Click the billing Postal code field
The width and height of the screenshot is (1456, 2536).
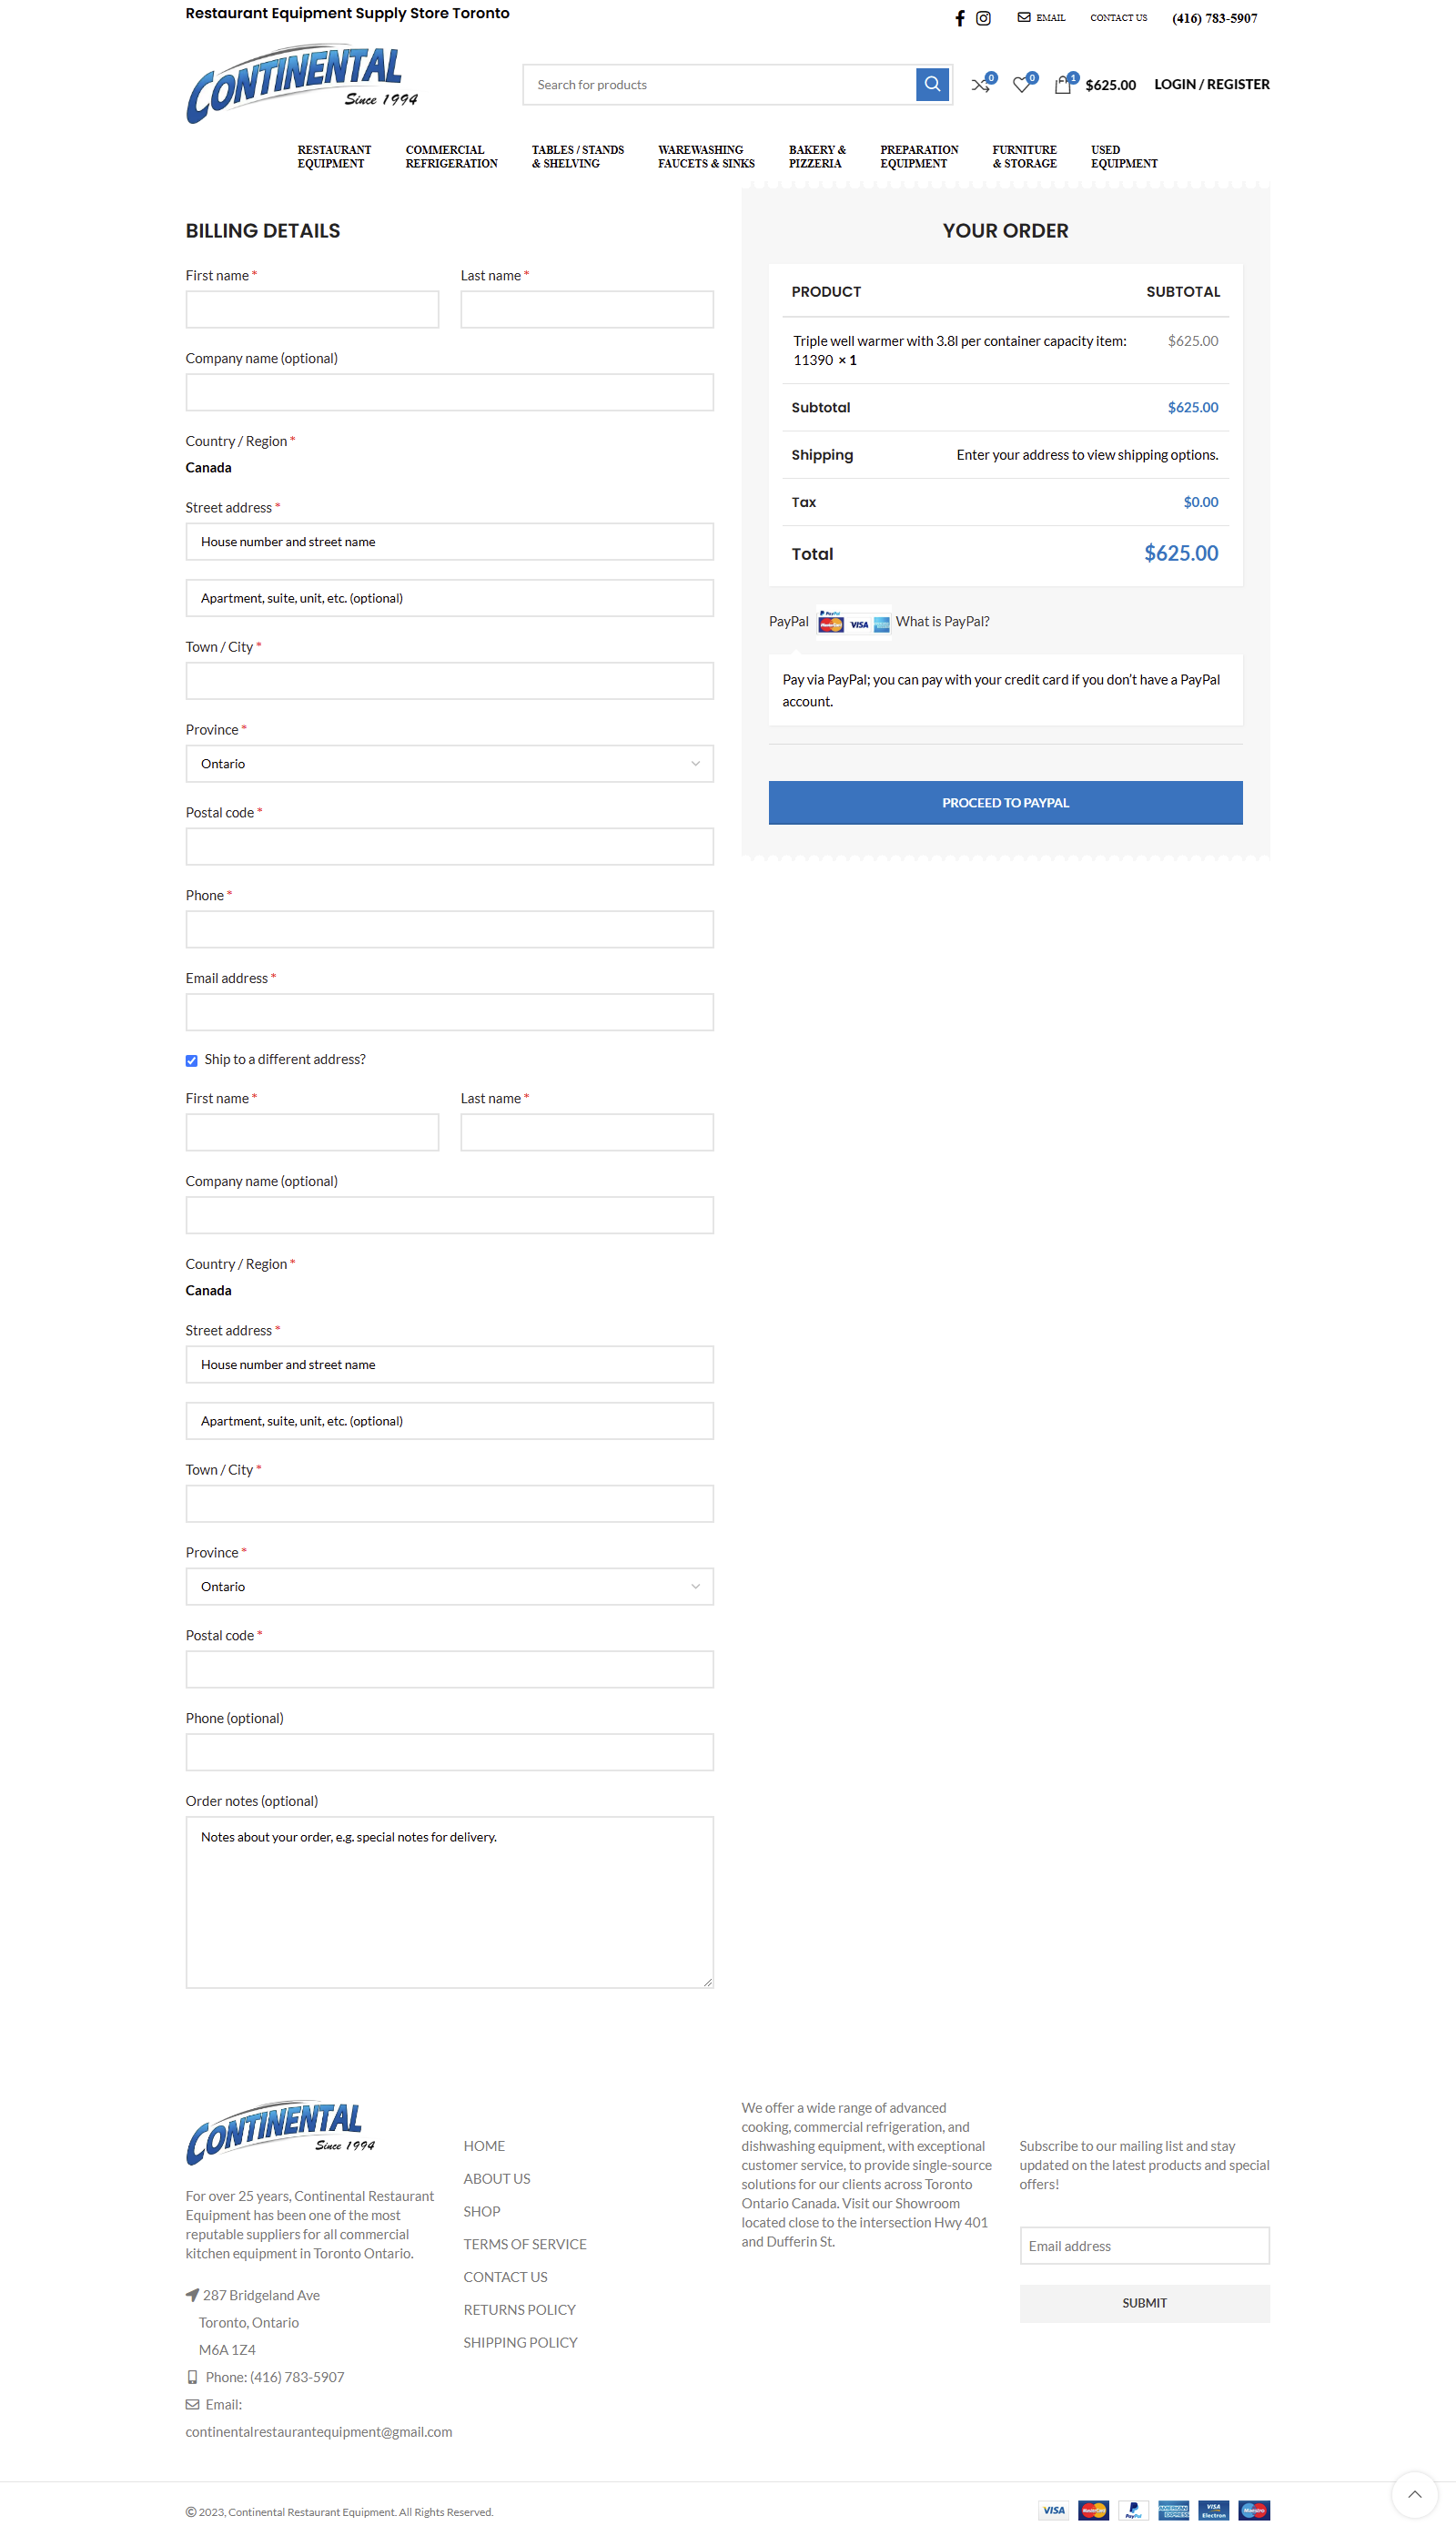click(449, 846)
